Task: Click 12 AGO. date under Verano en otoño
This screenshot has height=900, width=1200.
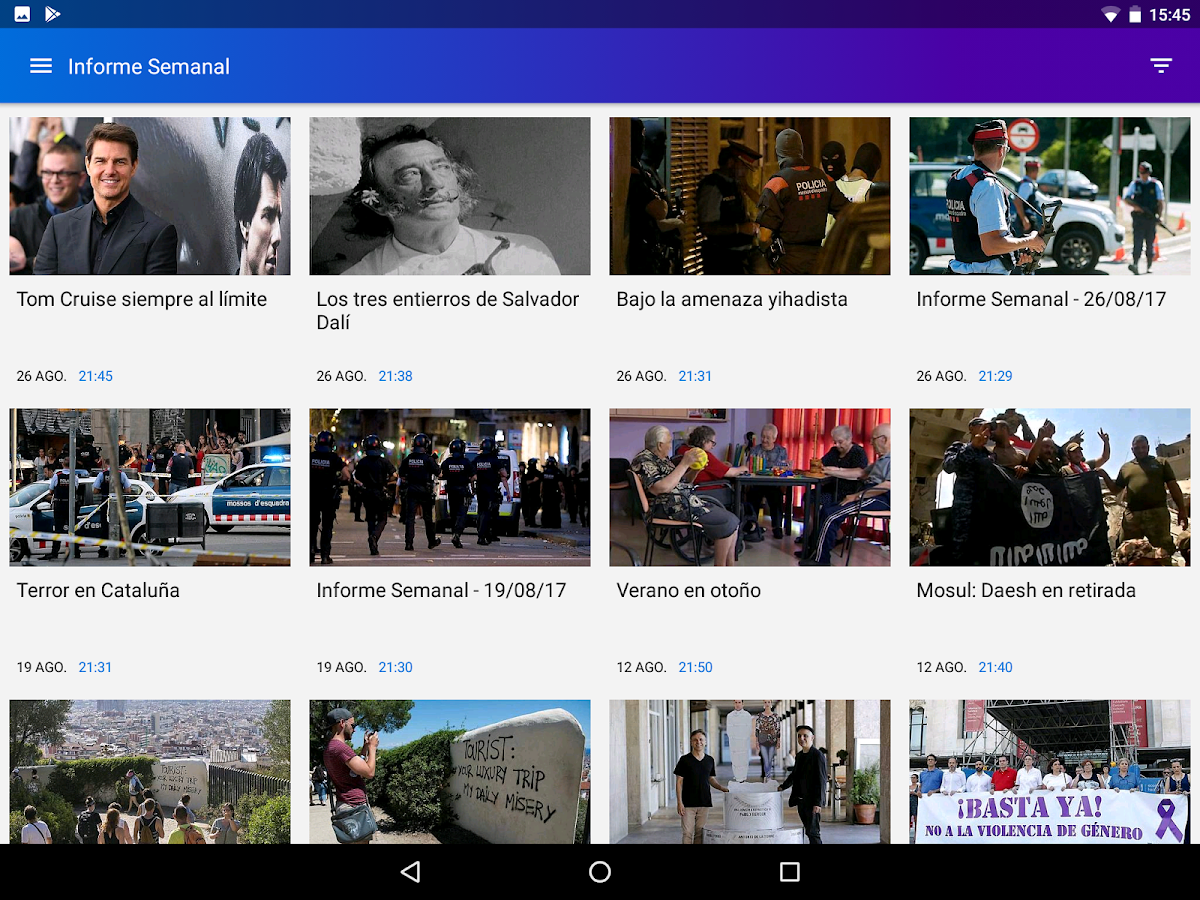Action: 641,667
